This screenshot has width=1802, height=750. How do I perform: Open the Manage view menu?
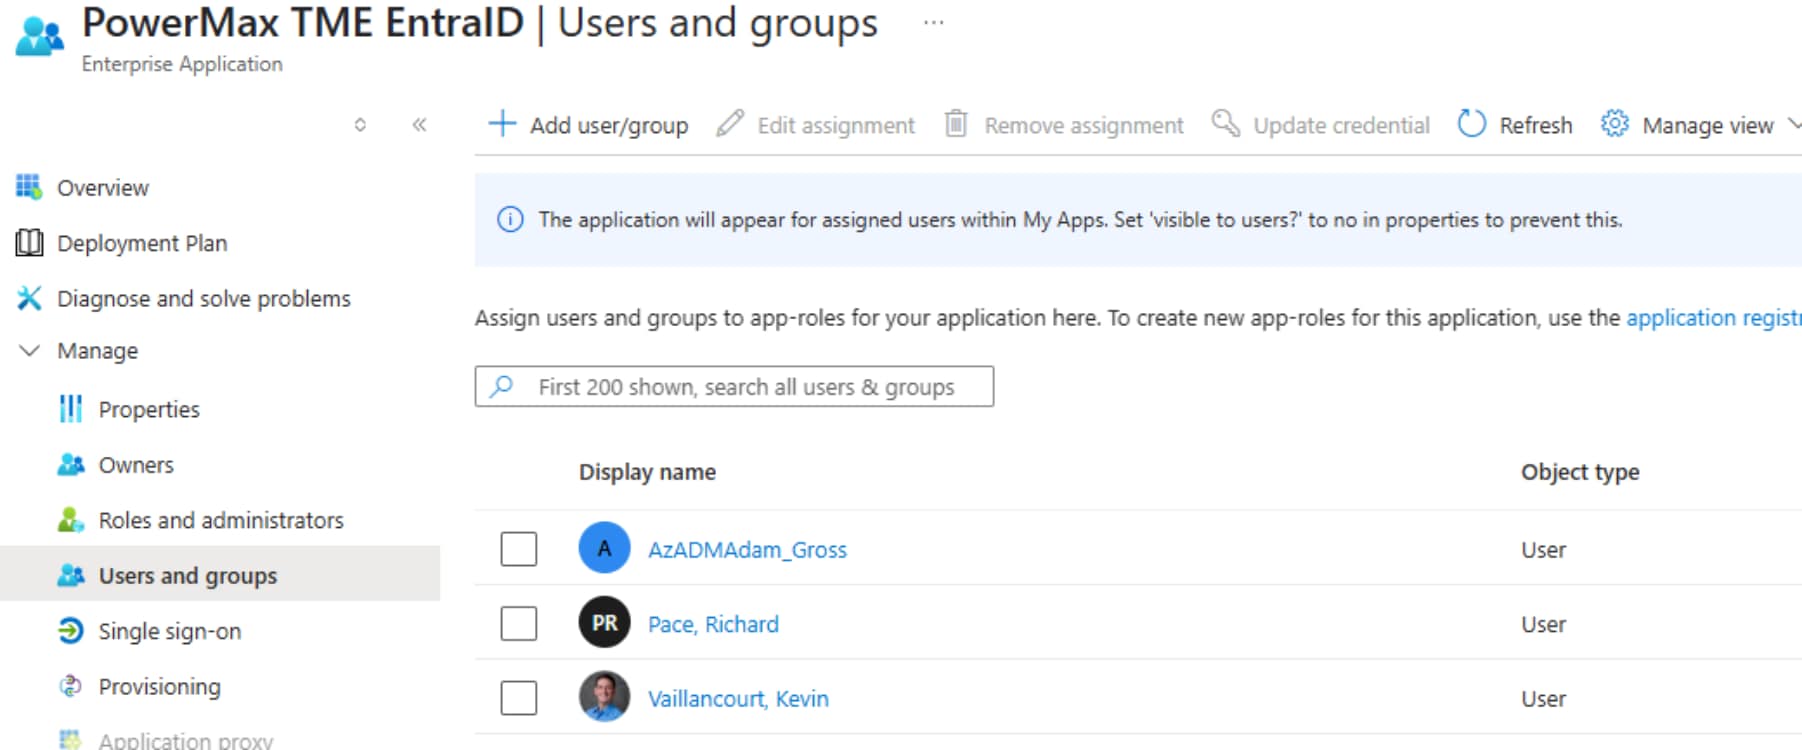(x=1707, y=125)
